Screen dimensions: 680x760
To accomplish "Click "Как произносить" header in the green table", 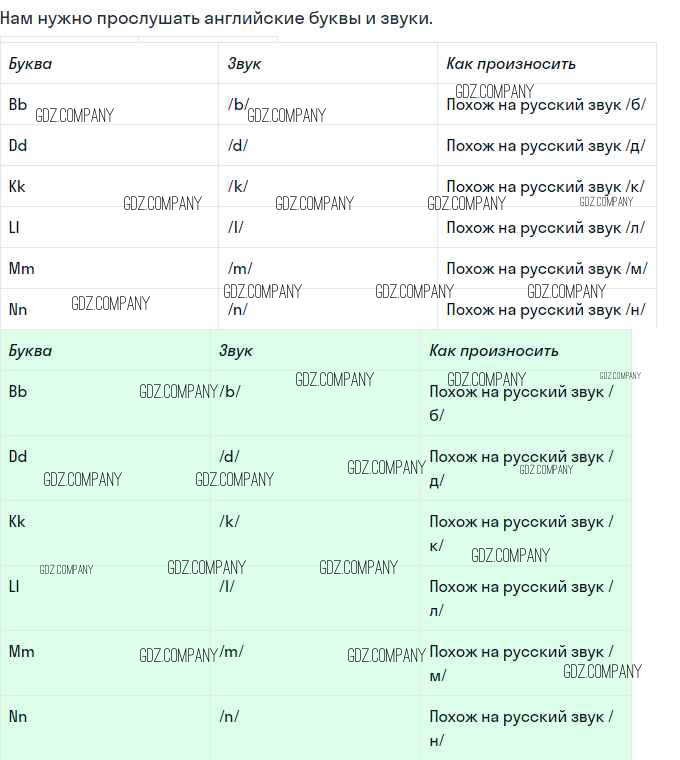I will pos(494,351).
